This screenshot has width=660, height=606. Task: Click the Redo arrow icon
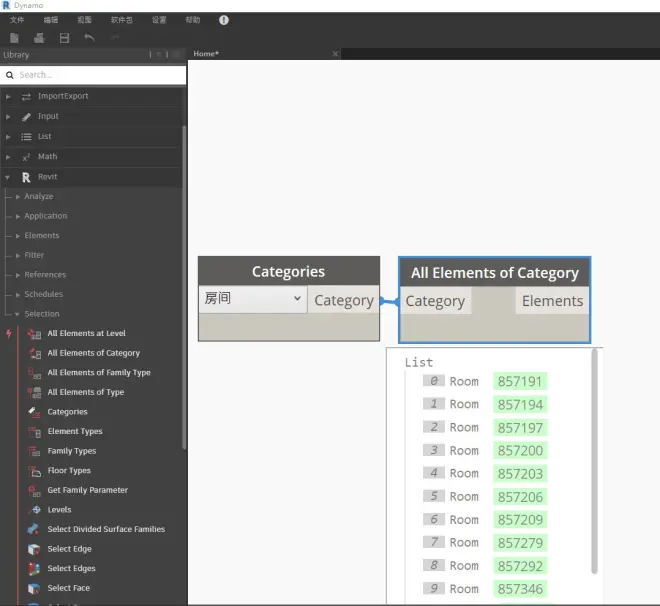[114, 38]
